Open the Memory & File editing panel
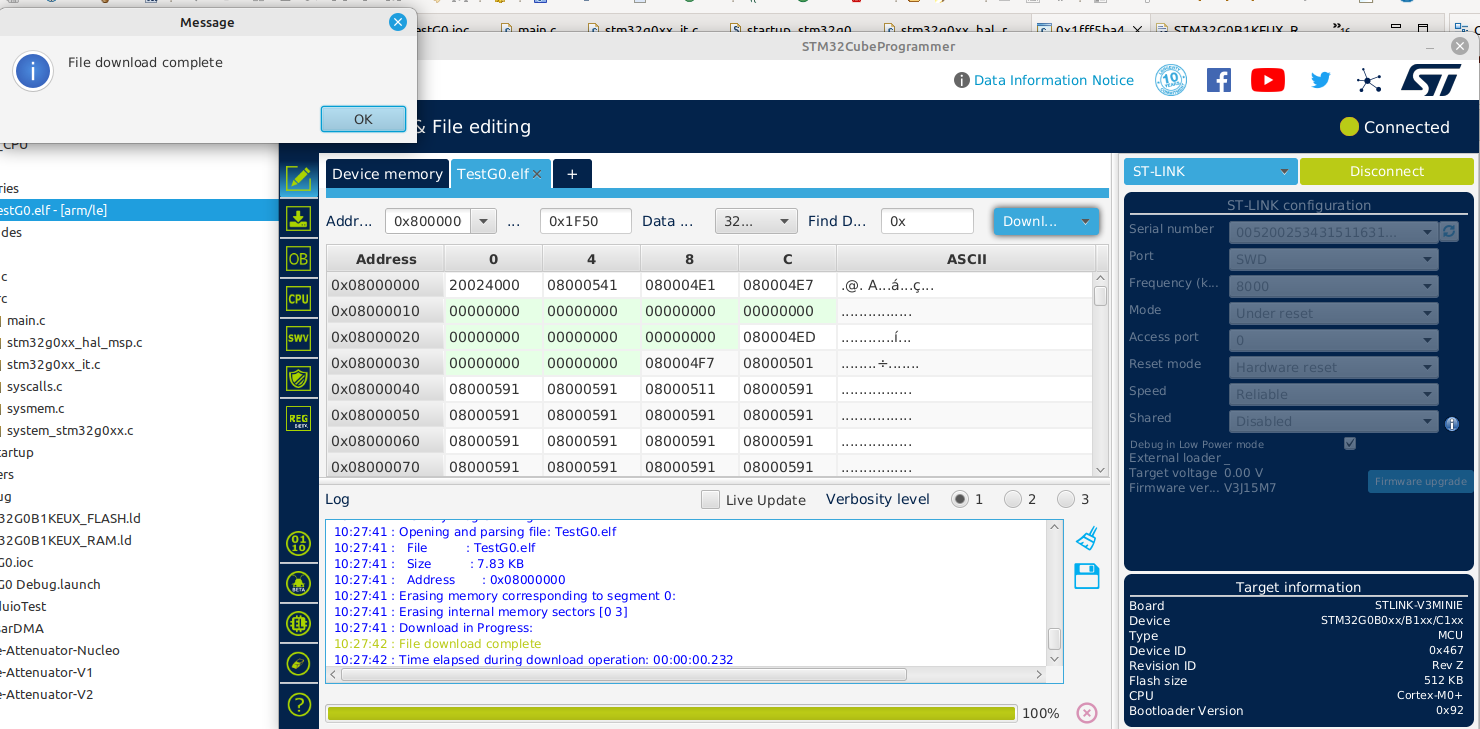The image size is (1480, 729). pos(298,178)
